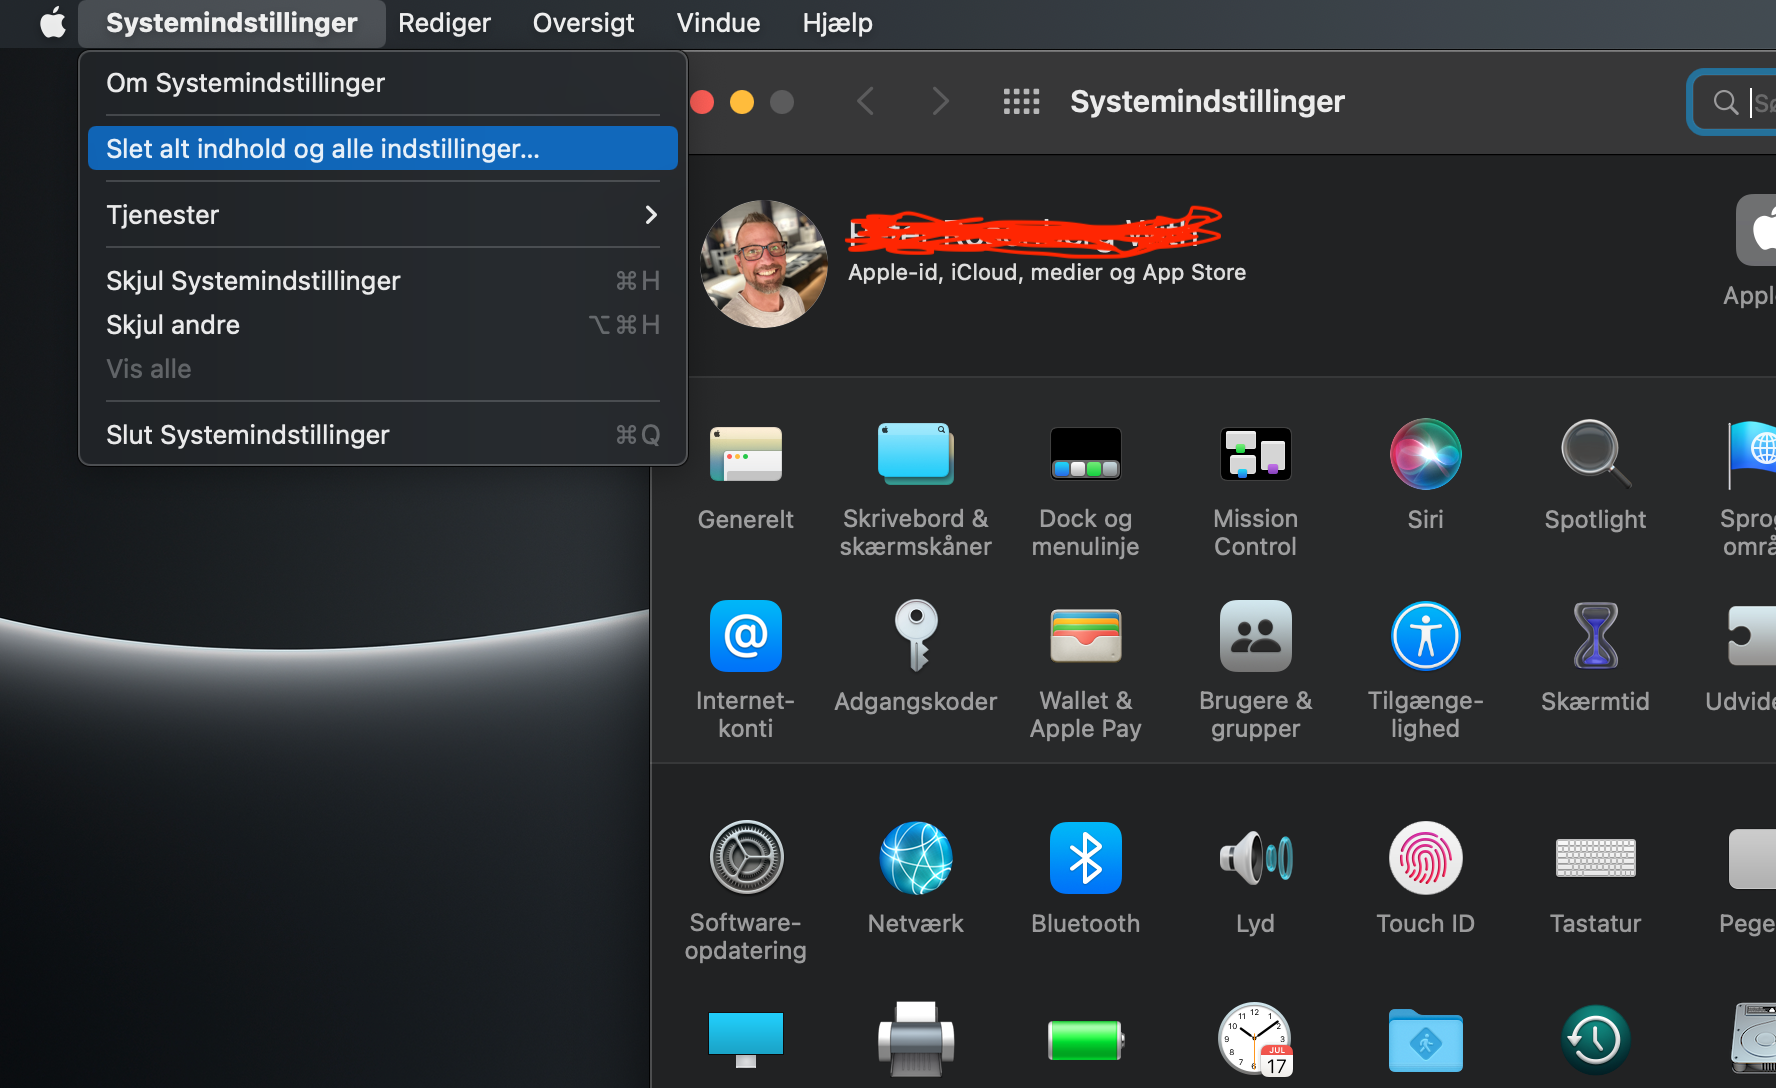
Task: Expand the Tjenester submenu
Action: tap(383, 215)
